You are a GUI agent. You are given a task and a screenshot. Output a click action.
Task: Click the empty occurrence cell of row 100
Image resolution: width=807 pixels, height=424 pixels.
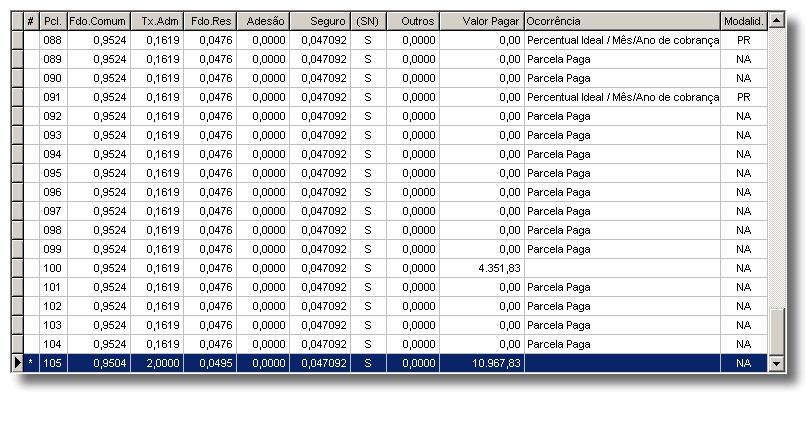pyautogui.click(x=622, y=269)
